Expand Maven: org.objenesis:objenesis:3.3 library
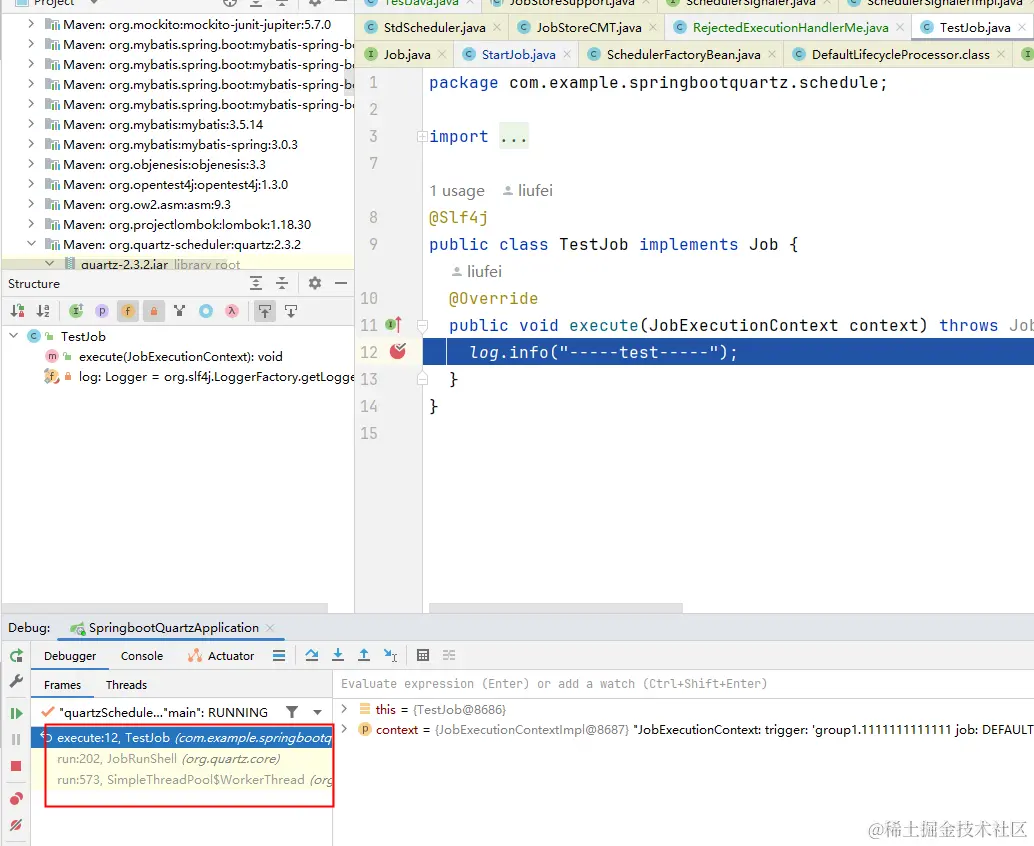 (x=31, y=164)
